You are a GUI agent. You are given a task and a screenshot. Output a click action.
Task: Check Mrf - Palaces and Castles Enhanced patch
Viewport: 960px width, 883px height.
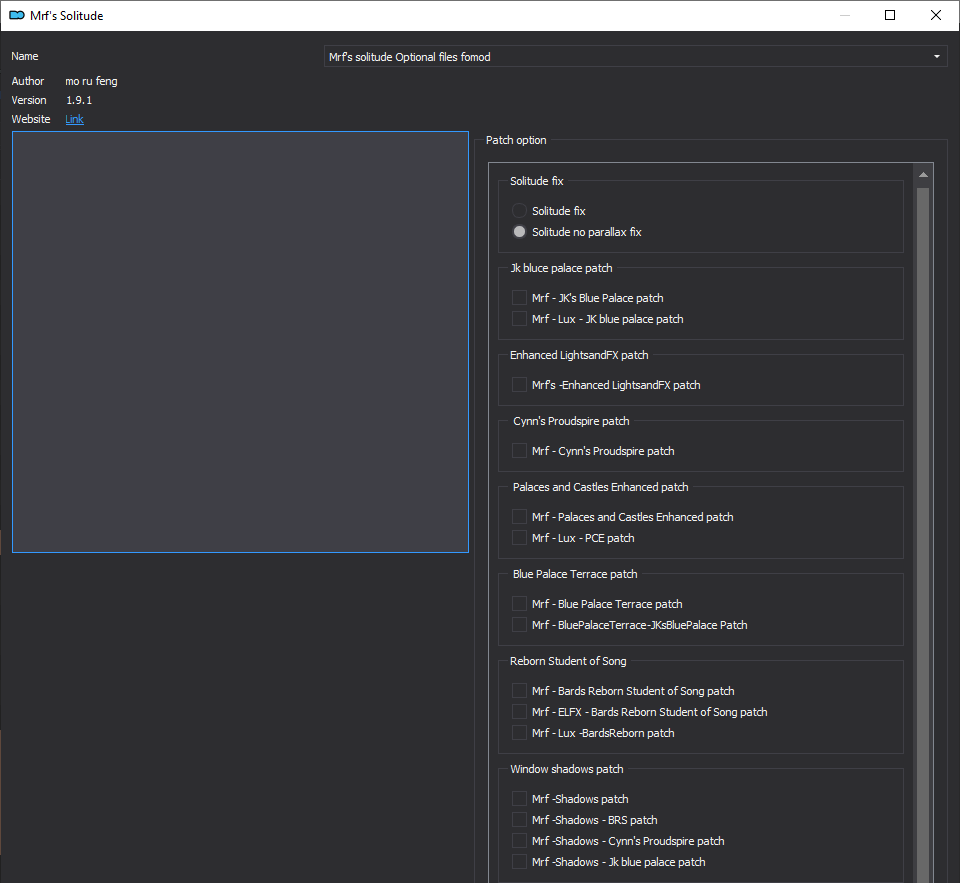click(519, 517)
